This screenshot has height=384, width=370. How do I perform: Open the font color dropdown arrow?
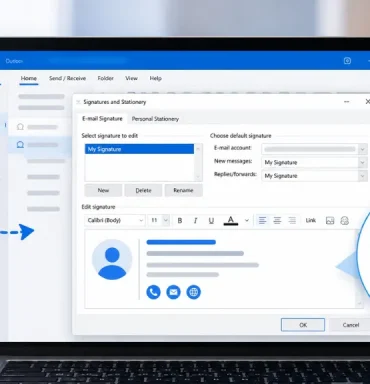247,220
